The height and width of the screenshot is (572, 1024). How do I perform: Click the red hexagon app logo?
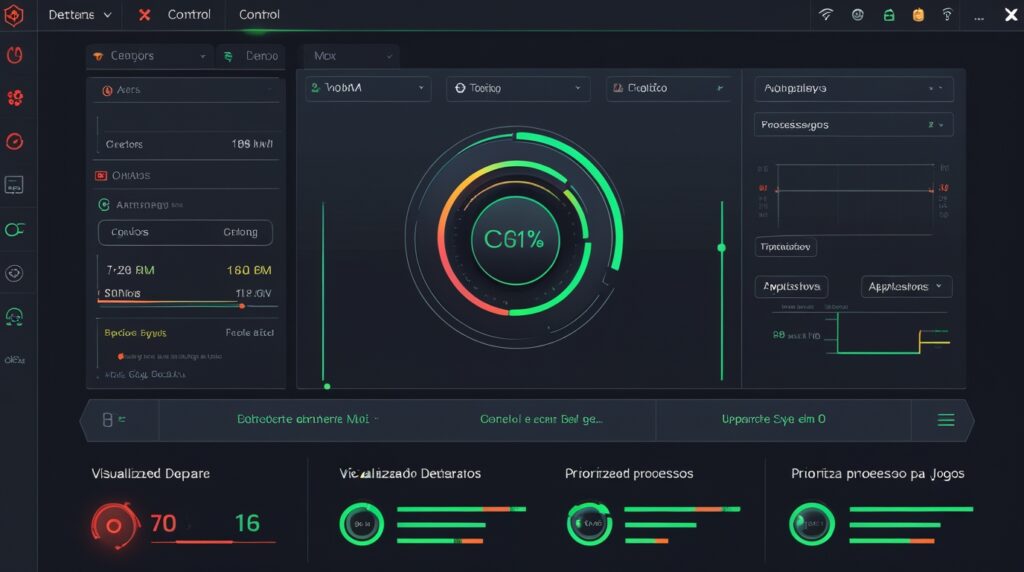[14, 15]
